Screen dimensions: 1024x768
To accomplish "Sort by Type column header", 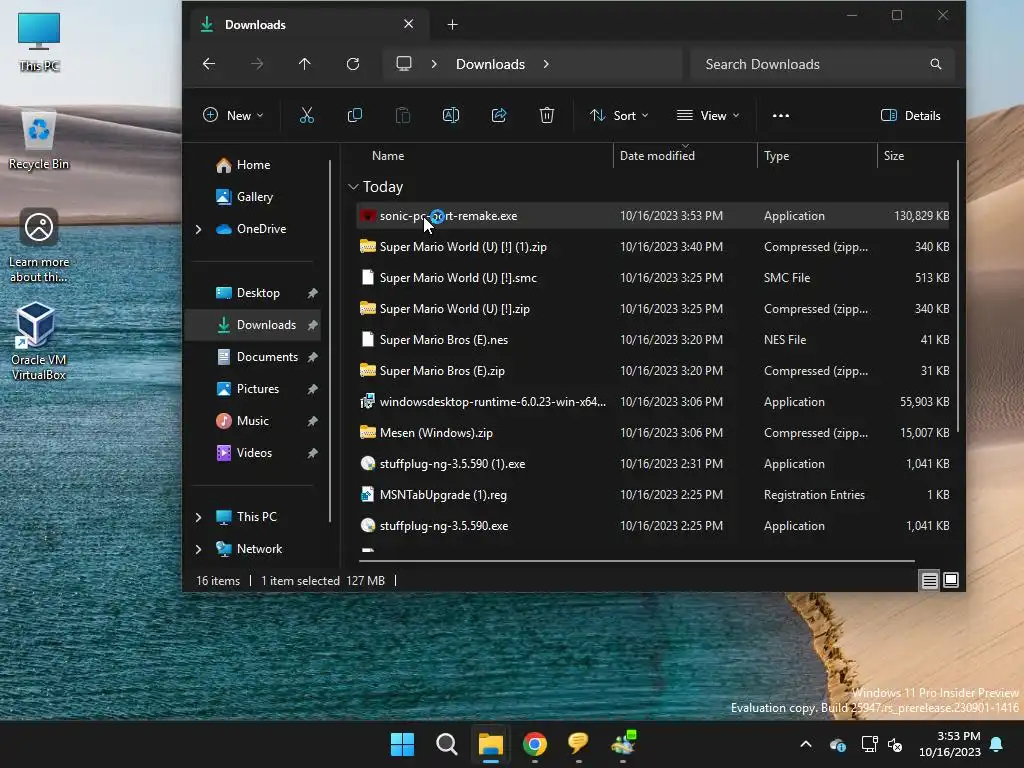I will click(x=776, y=156).
